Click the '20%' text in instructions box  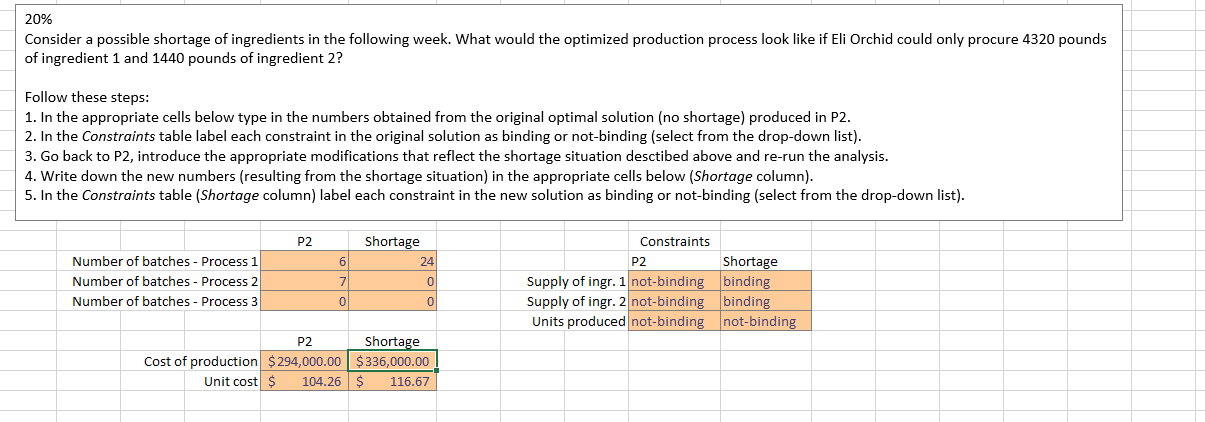tap(38, 19)
